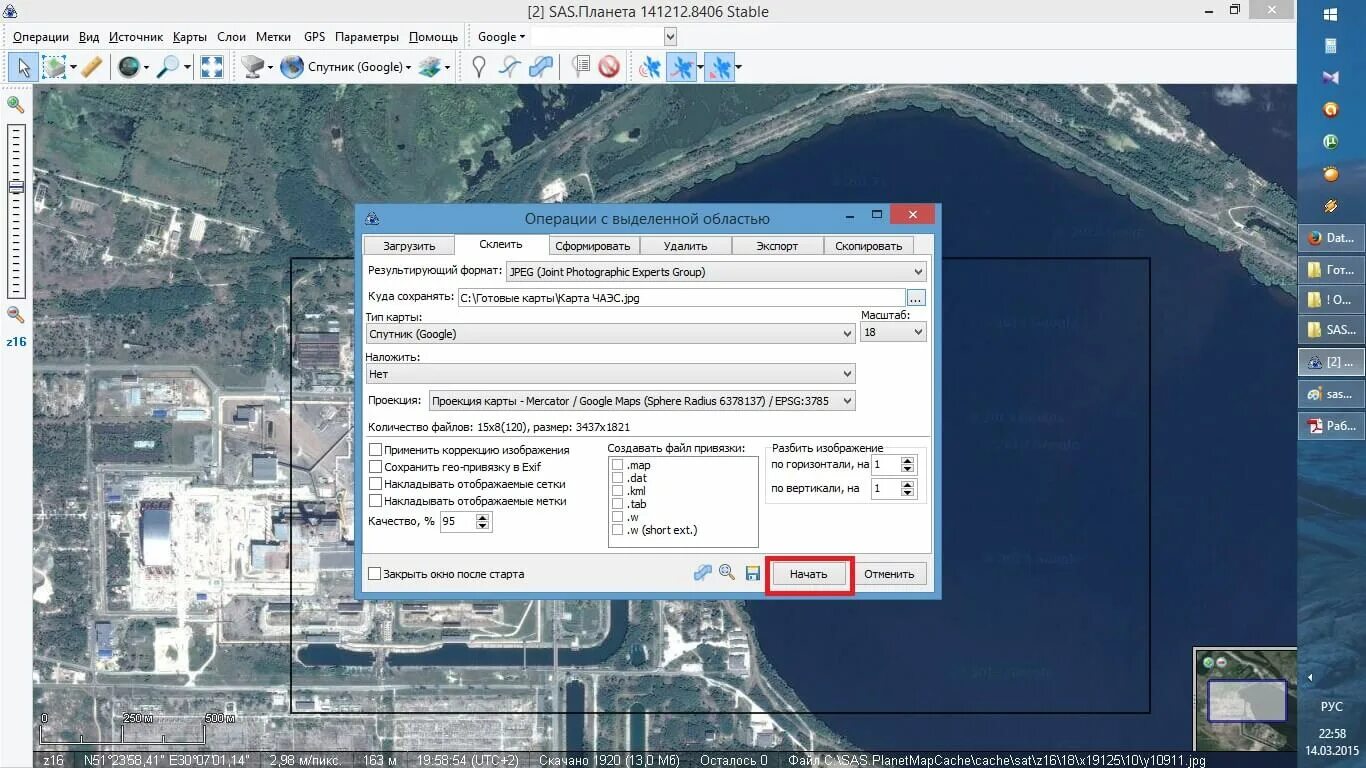Toggle the GPS track display icon
The image size is (1366, 768).
[x=682, y=67]
